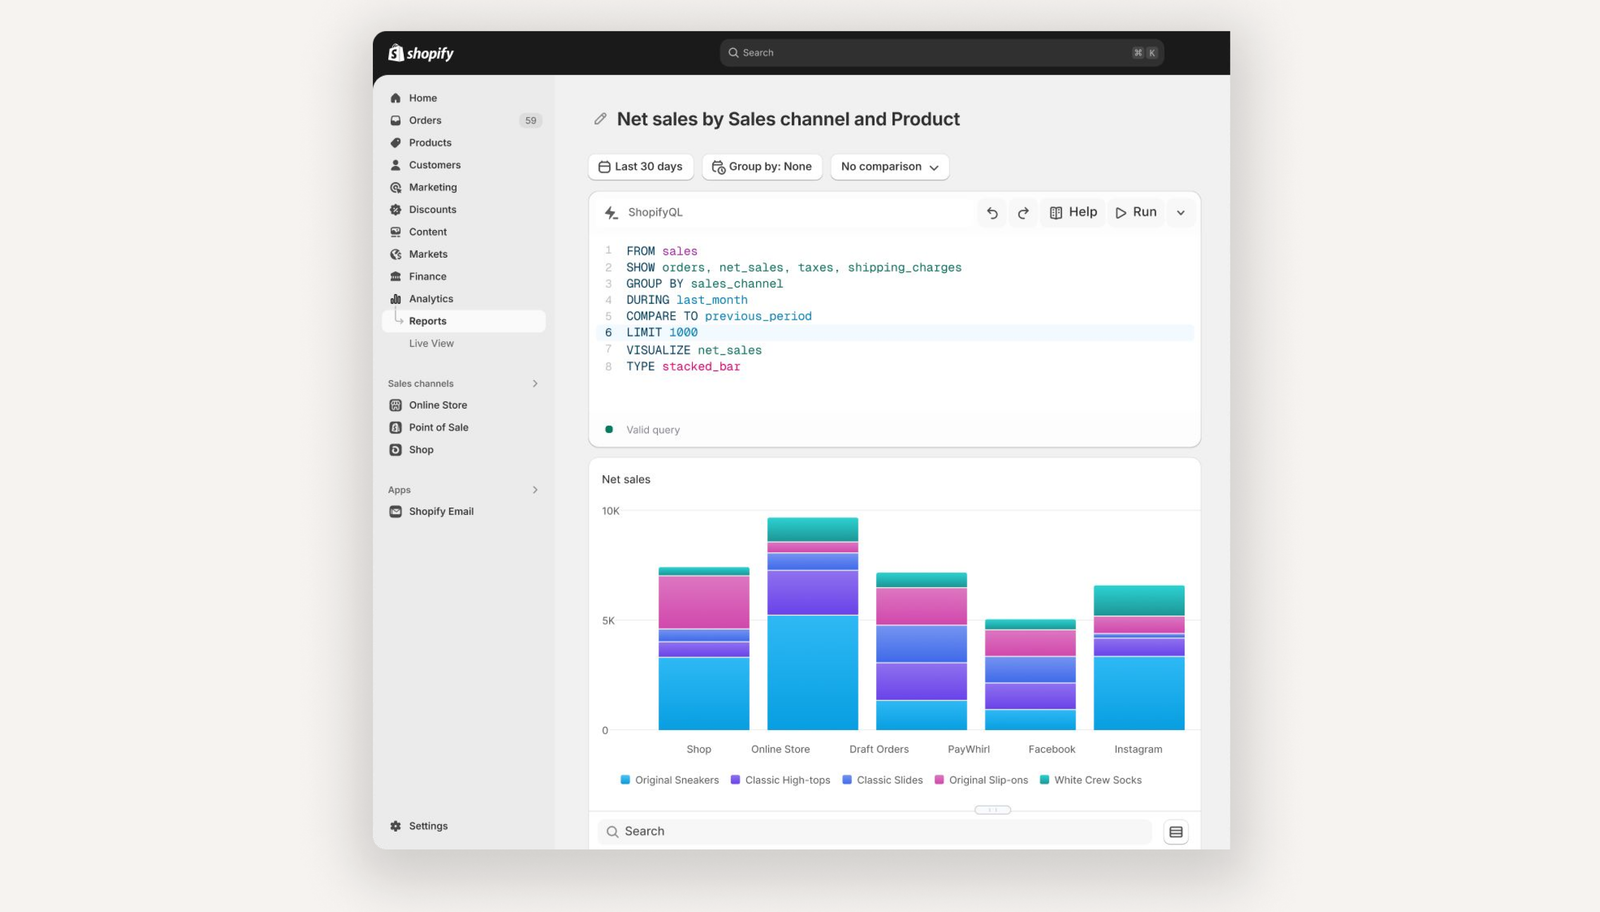Open the Point of Sale channel
Screen dimensions: 1600x912
(439, 427)
